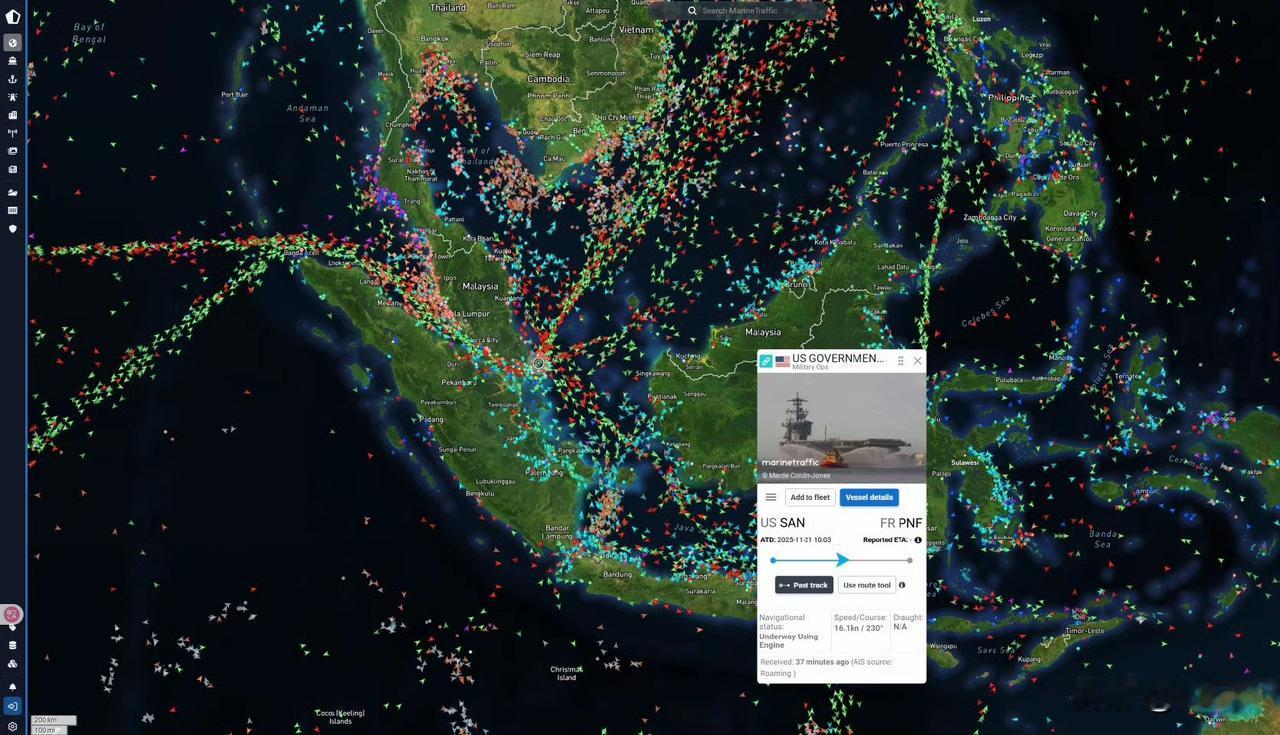Click the Underway Using Engine status
The width and height of the screenshot is (1280, 735).
pyautogui.click(x=788, y=640)
